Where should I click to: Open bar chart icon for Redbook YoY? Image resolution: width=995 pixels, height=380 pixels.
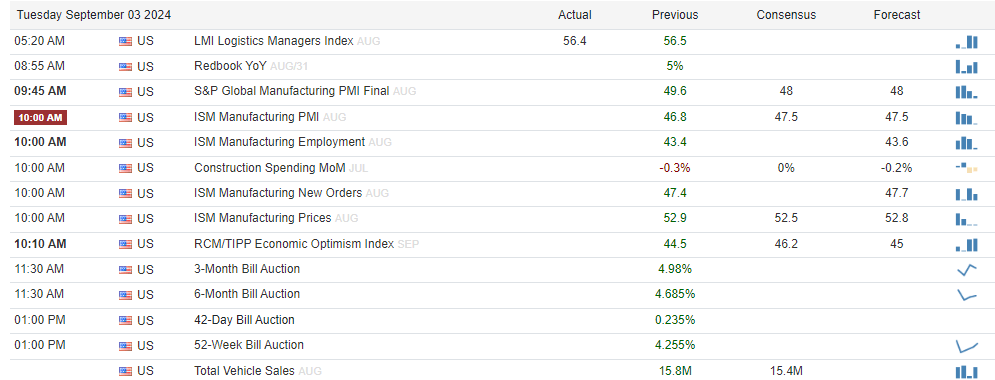966,67
